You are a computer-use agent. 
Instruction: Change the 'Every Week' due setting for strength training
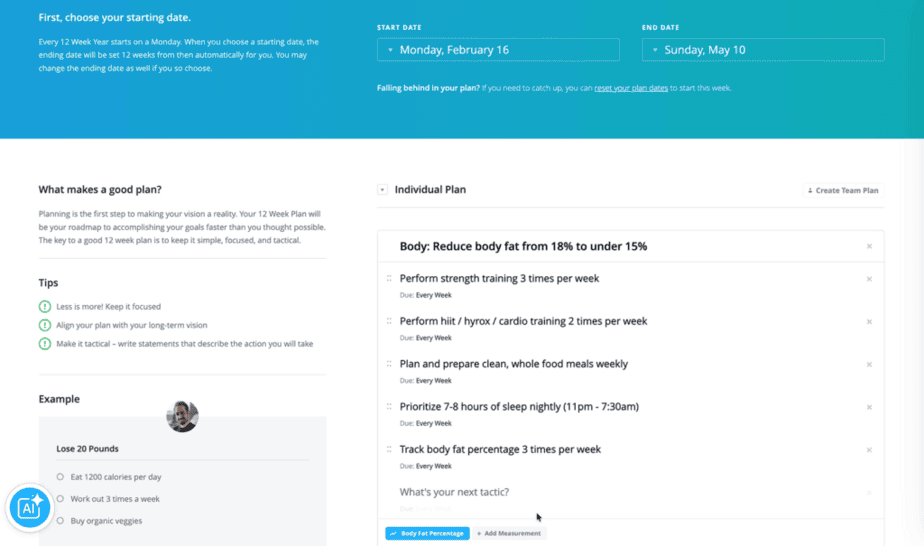434,295
